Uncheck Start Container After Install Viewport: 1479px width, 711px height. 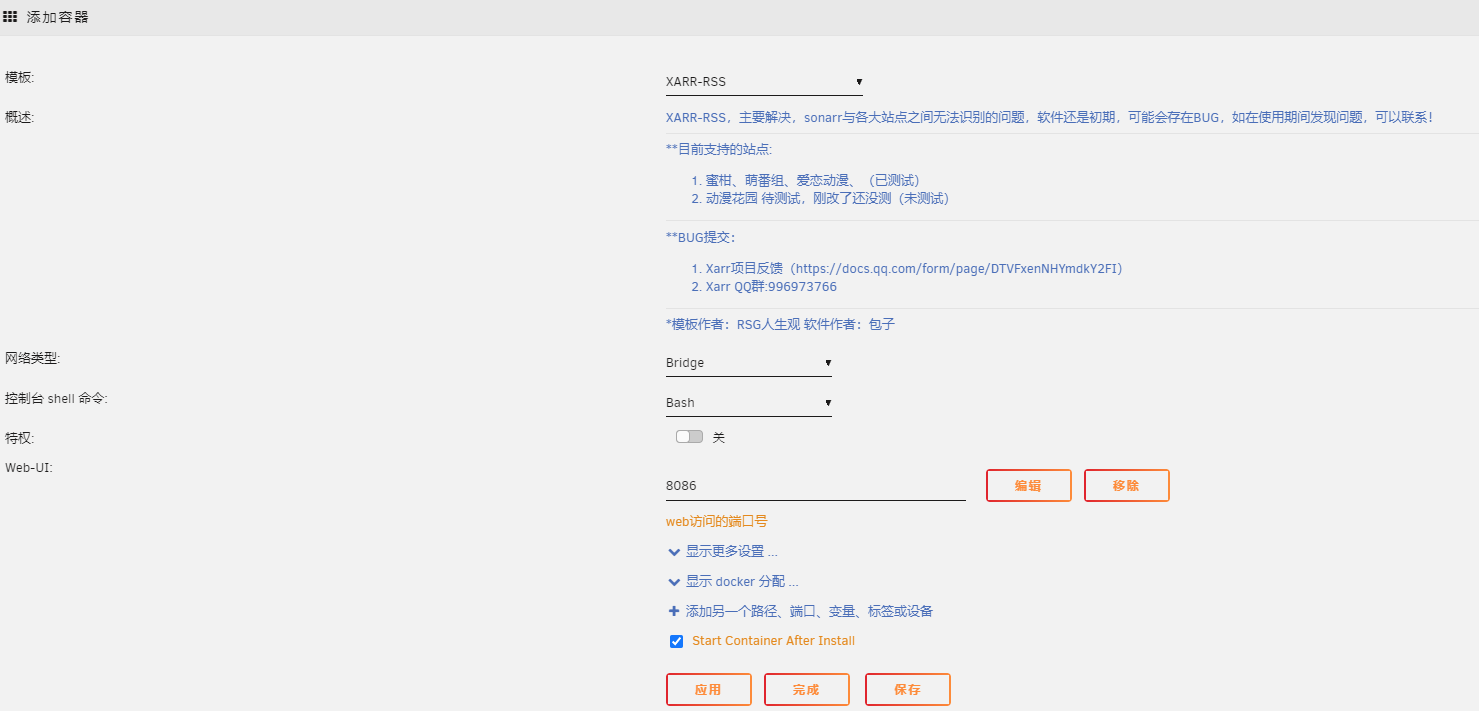(x=676, y=641)
